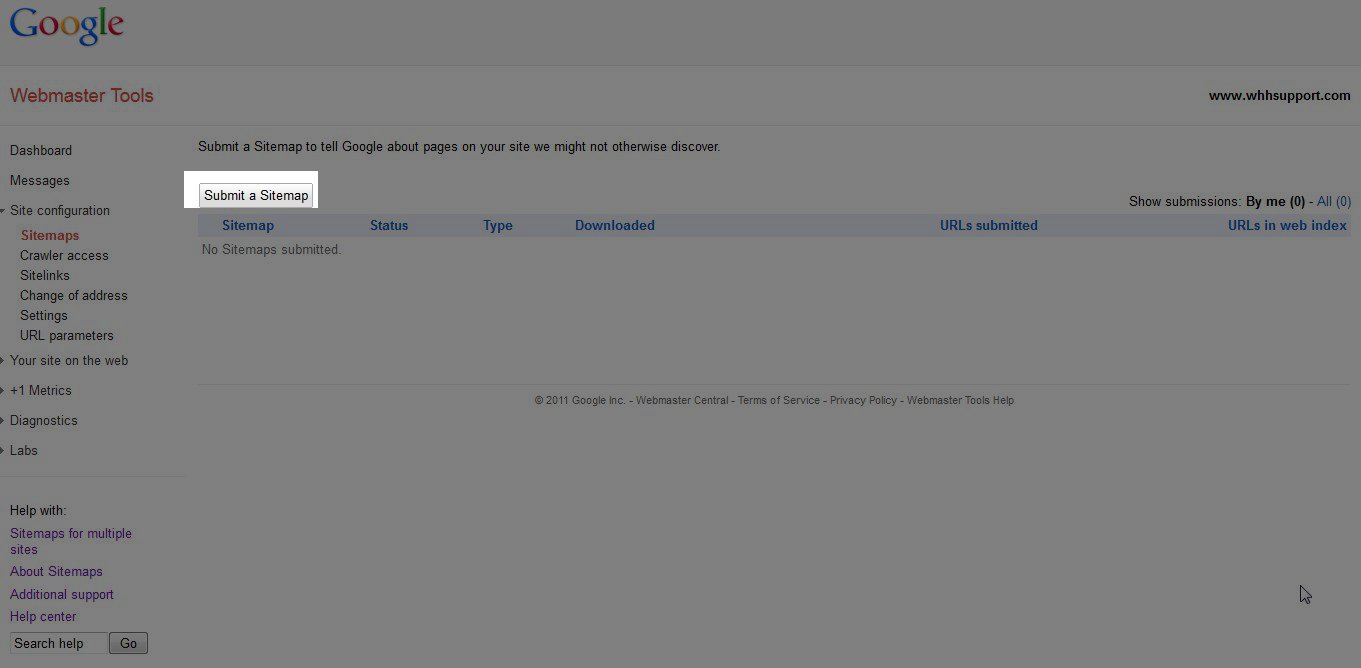This screenshot has width=1361, height=668.
Task: Open the Dashboard page
Action: click(x=41, y=151)
